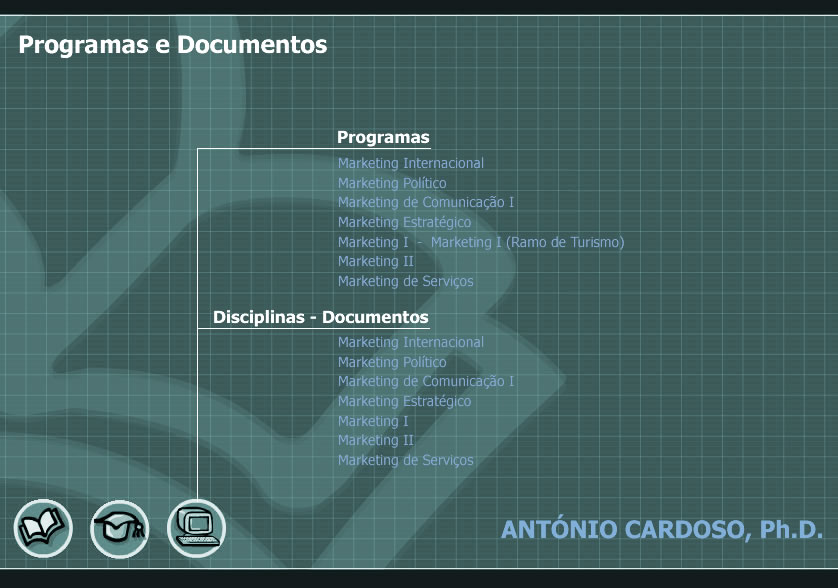
Task: Click the open book icon
Action: pyautogui.click(x=43, y=528)
